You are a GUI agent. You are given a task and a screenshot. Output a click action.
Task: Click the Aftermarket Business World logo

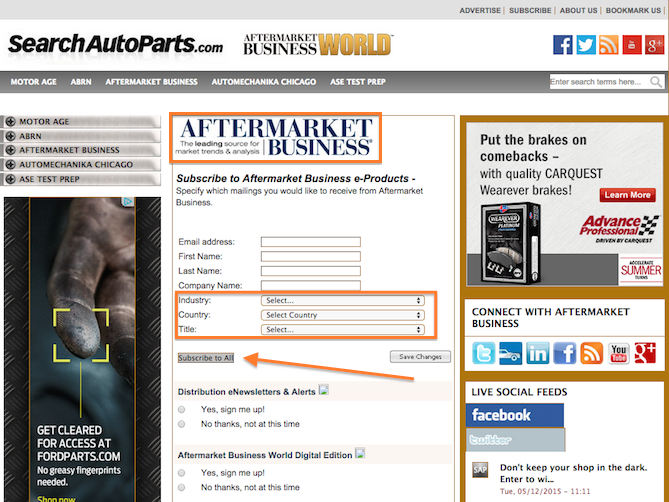tap(318, 45)
